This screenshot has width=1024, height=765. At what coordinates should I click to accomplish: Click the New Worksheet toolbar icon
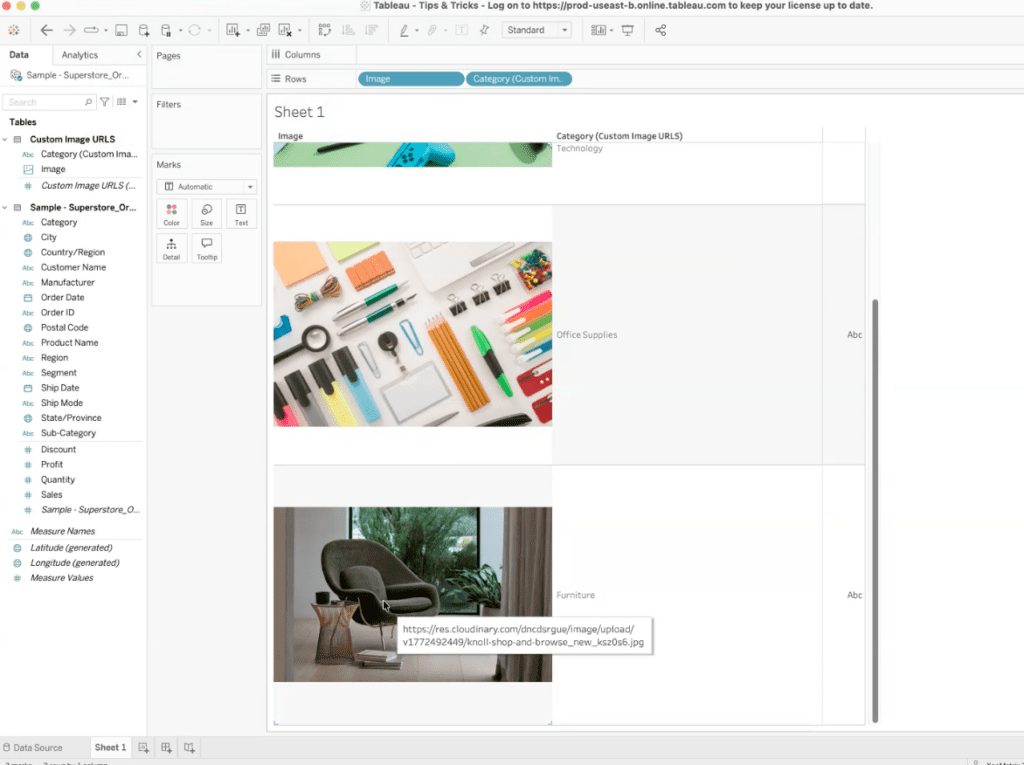tap(232, 30)
